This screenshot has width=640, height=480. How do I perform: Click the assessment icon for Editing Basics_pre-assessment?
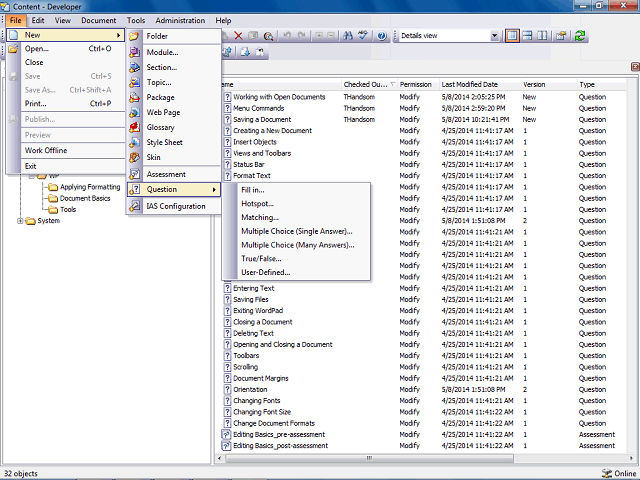226,435
